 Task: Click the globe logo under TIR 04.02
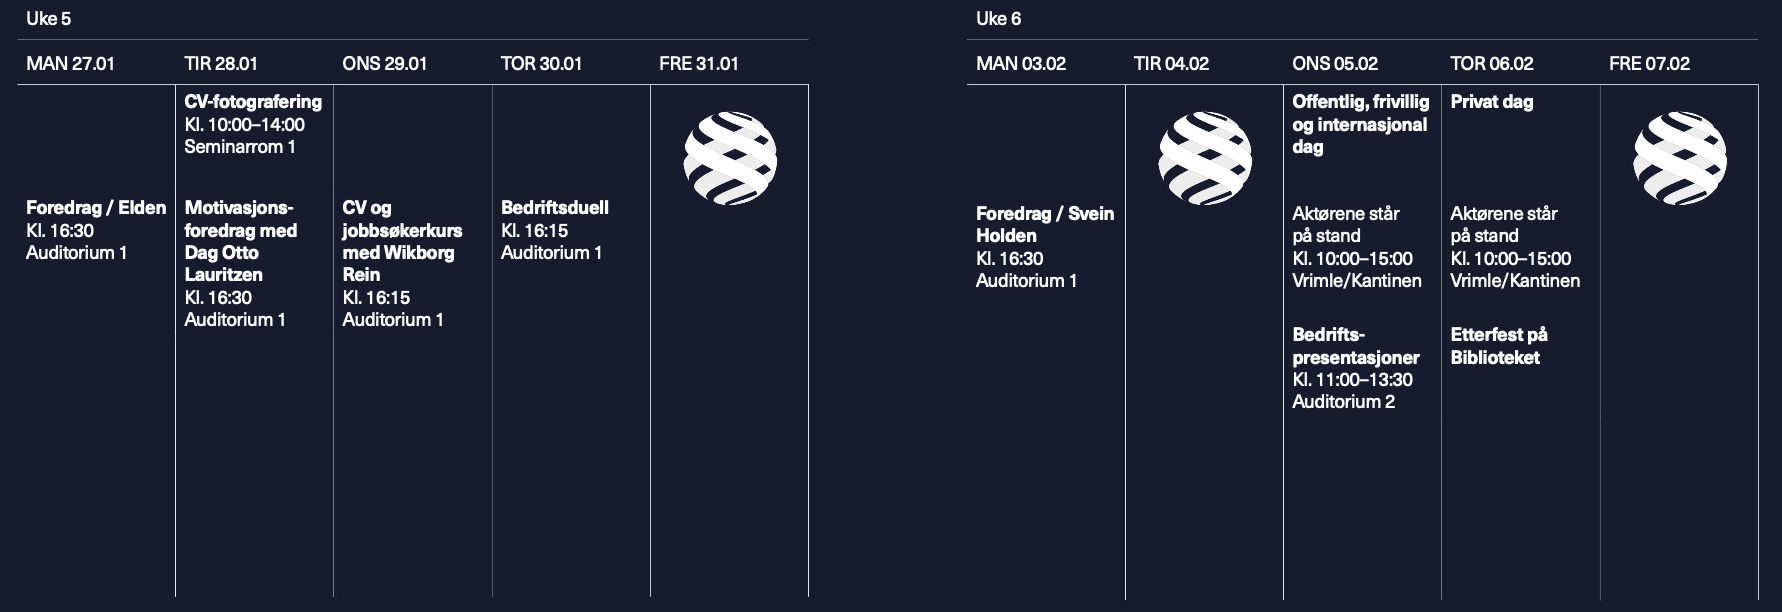click(1205, 158)
